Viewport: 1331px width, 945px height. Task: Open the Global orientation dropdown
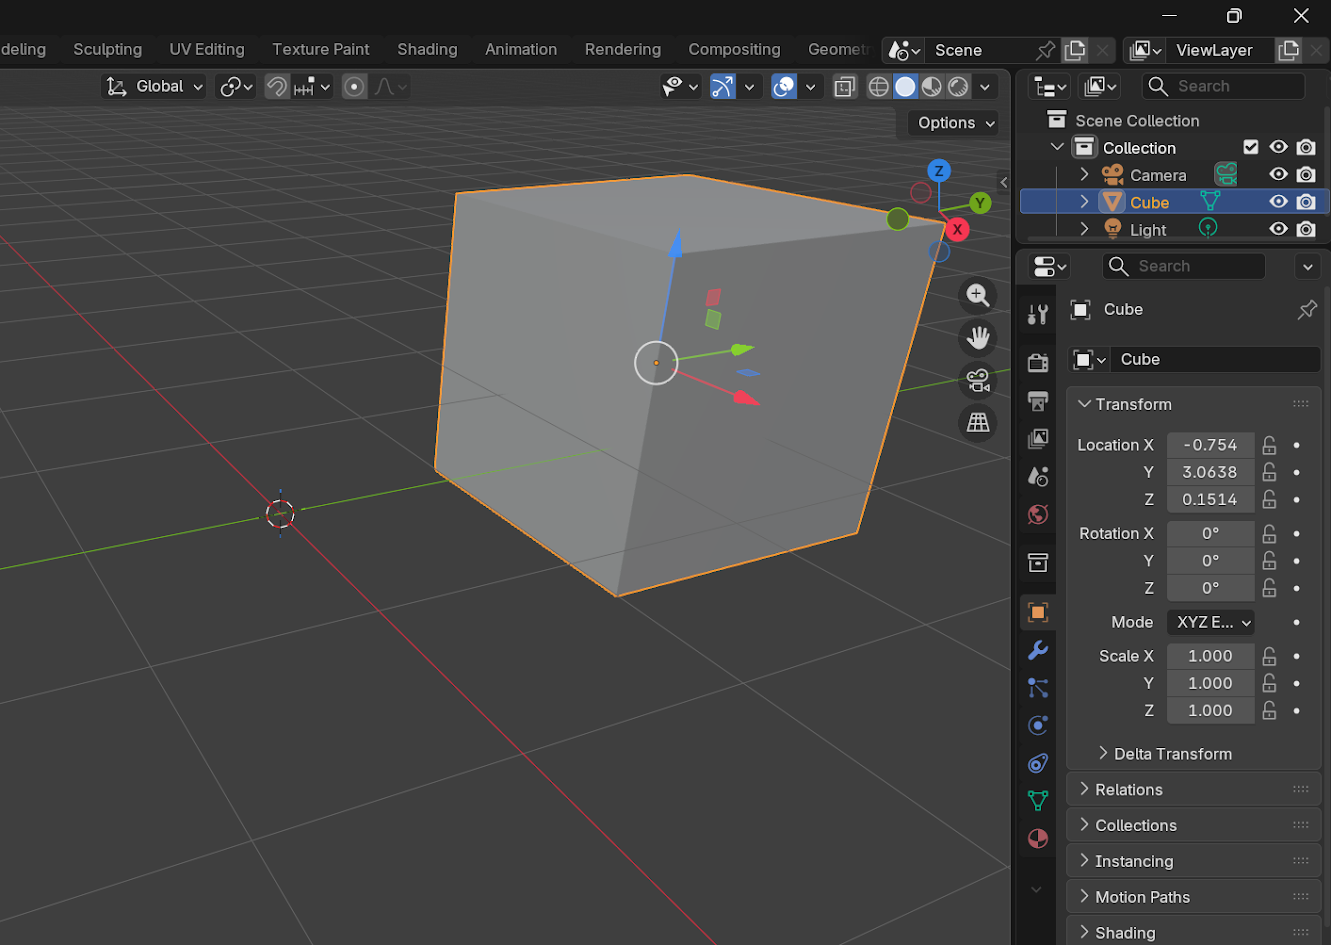pos(155,87)
